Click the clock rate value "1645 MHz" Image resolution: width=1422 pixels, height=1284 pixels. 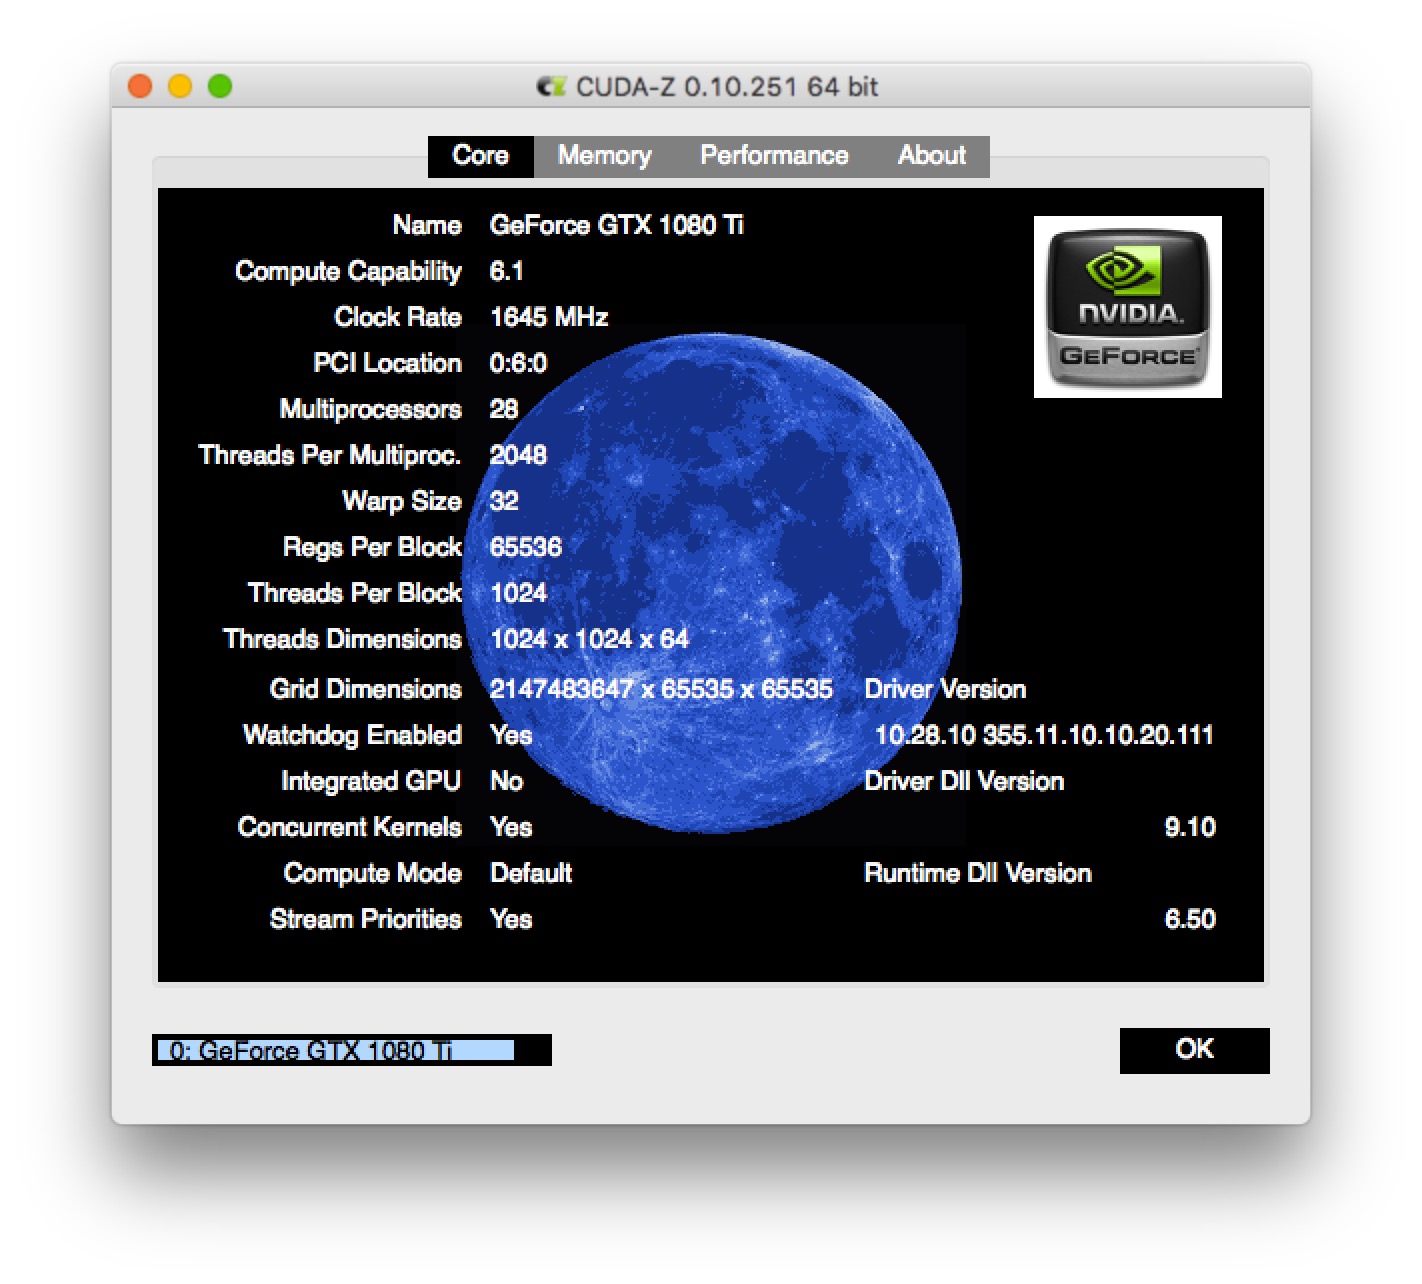pyautogui.click(x=549, y=317)
